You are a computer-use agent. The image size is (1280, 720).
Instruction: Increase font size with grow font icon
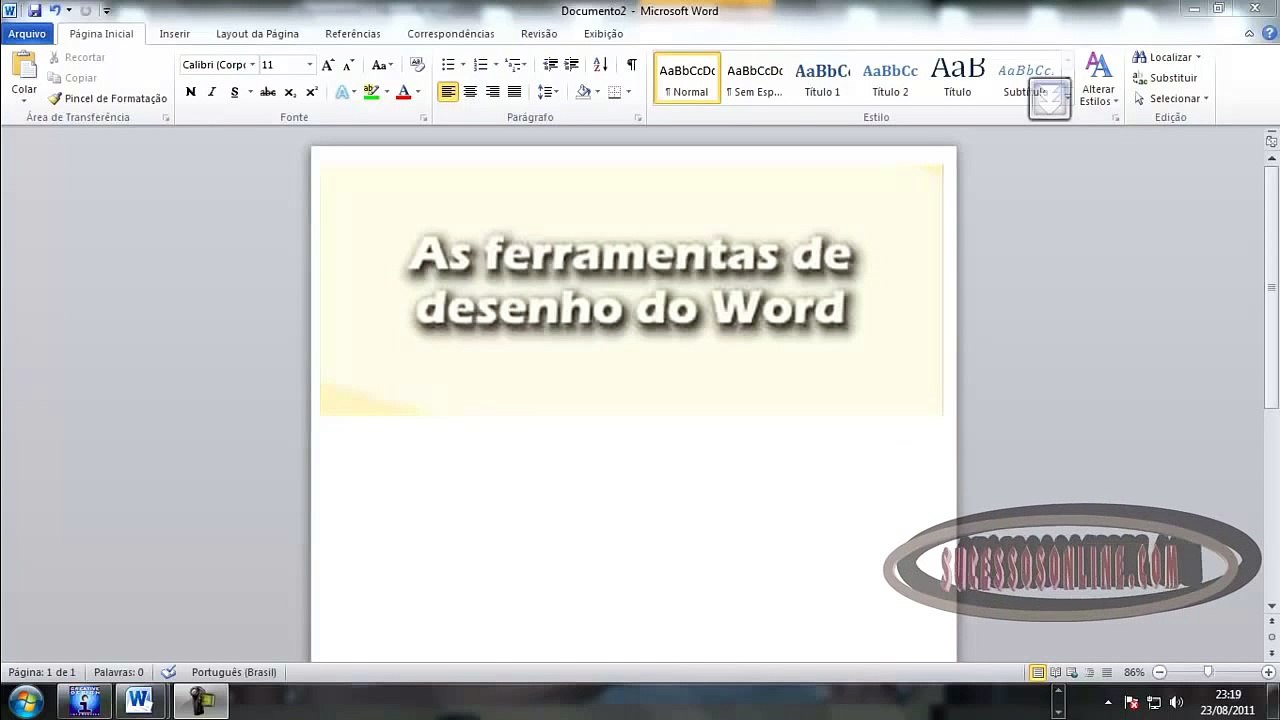point(327,65)
